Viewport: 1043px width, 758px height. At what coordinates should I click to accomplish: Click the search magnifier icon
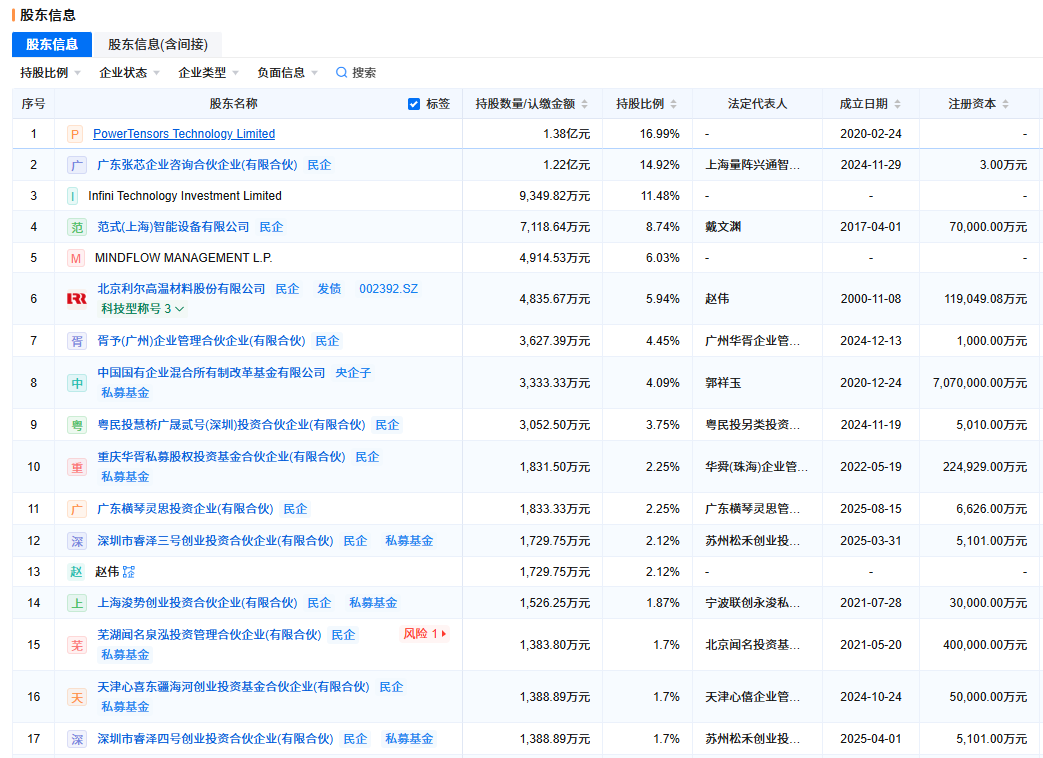point(341,72)
